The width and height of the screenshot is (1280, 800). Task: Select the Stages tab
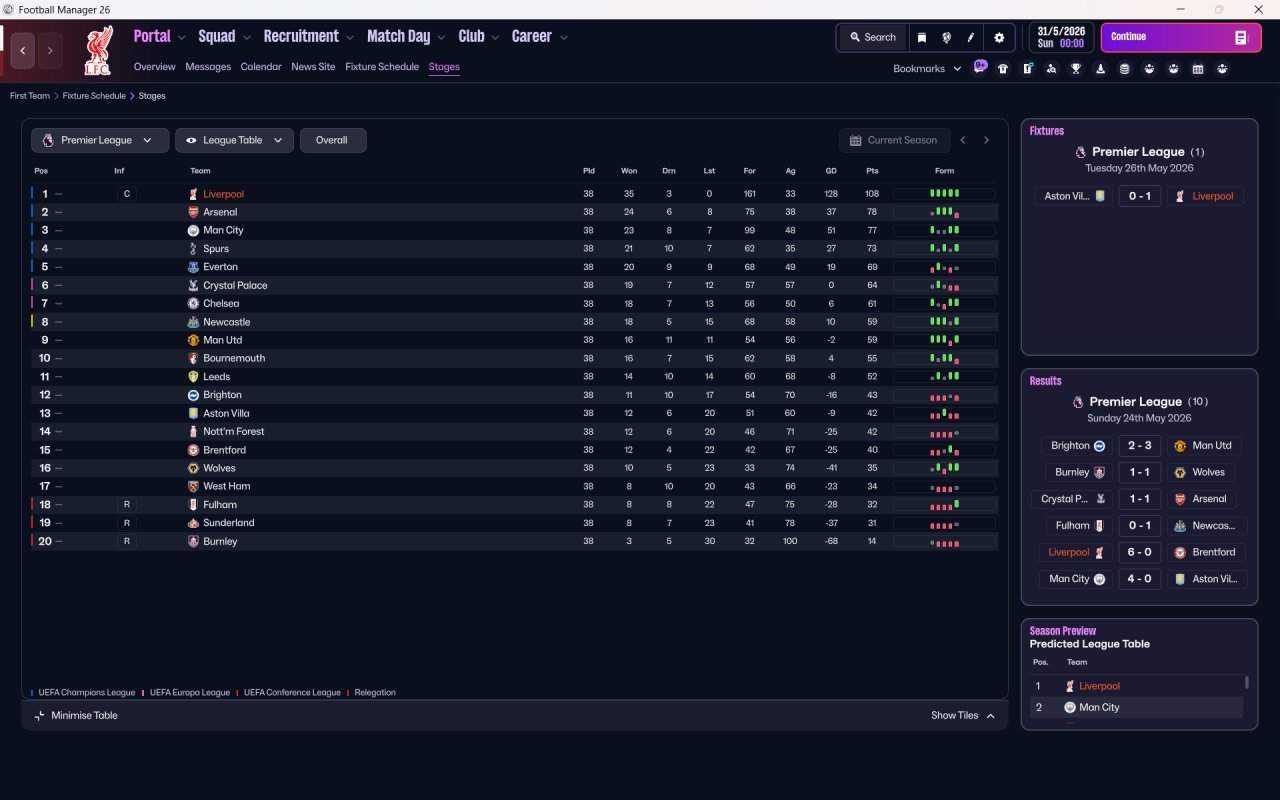(x=444, y=67)
